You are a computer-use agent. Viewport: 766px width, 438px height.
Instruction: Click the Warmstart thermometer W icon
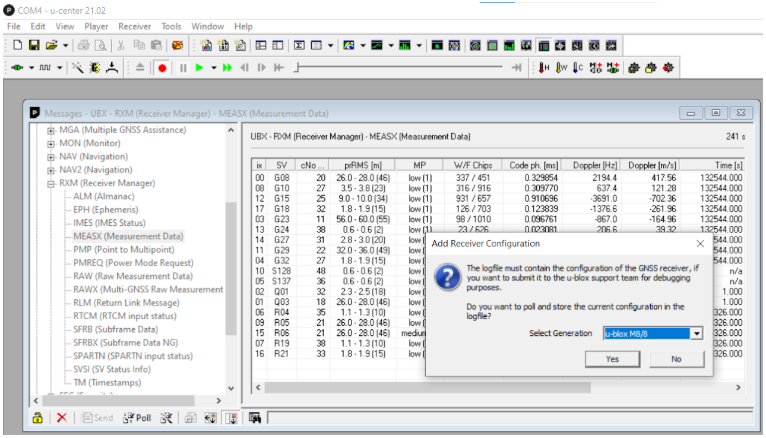(561, 68)
